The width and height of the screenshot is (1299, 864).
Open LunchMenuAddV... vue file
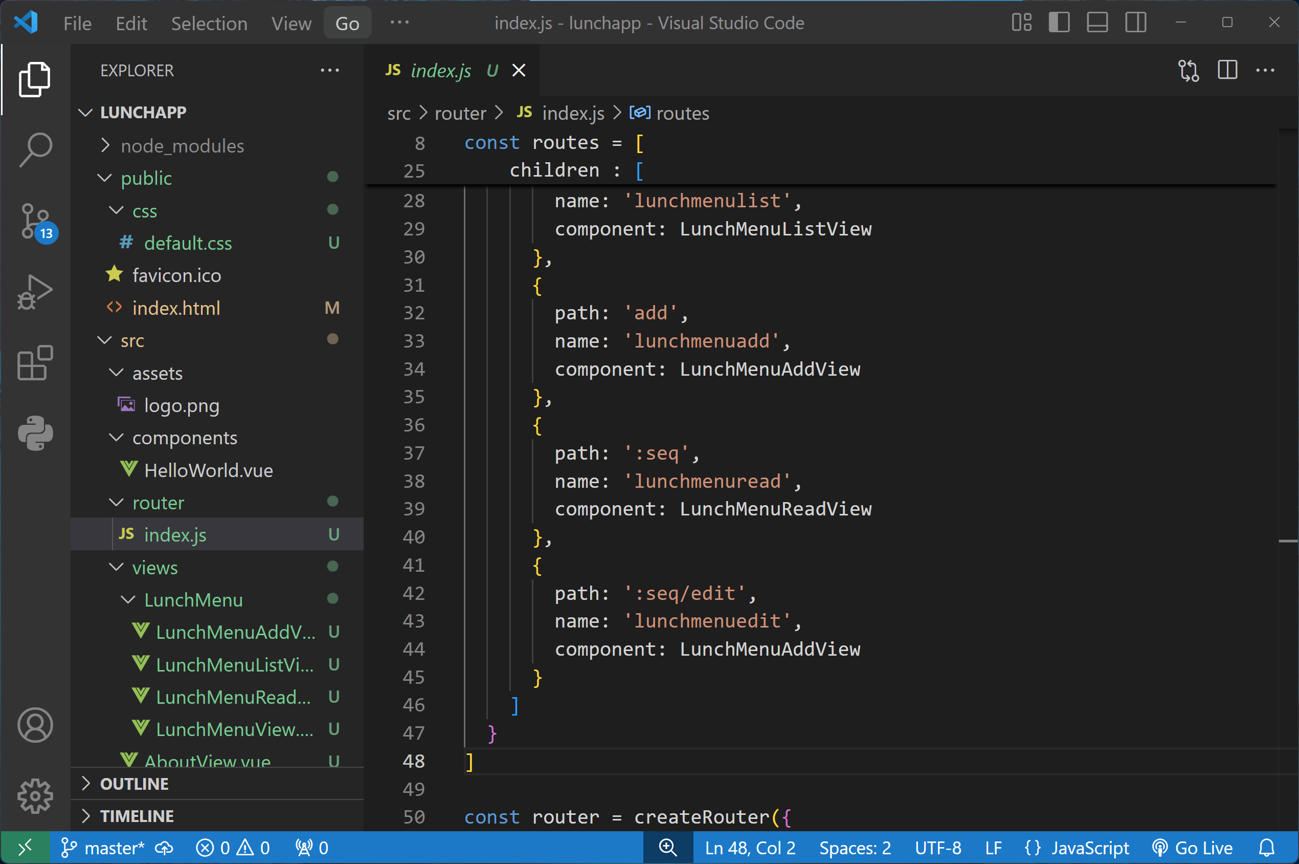tap(217, 632)
